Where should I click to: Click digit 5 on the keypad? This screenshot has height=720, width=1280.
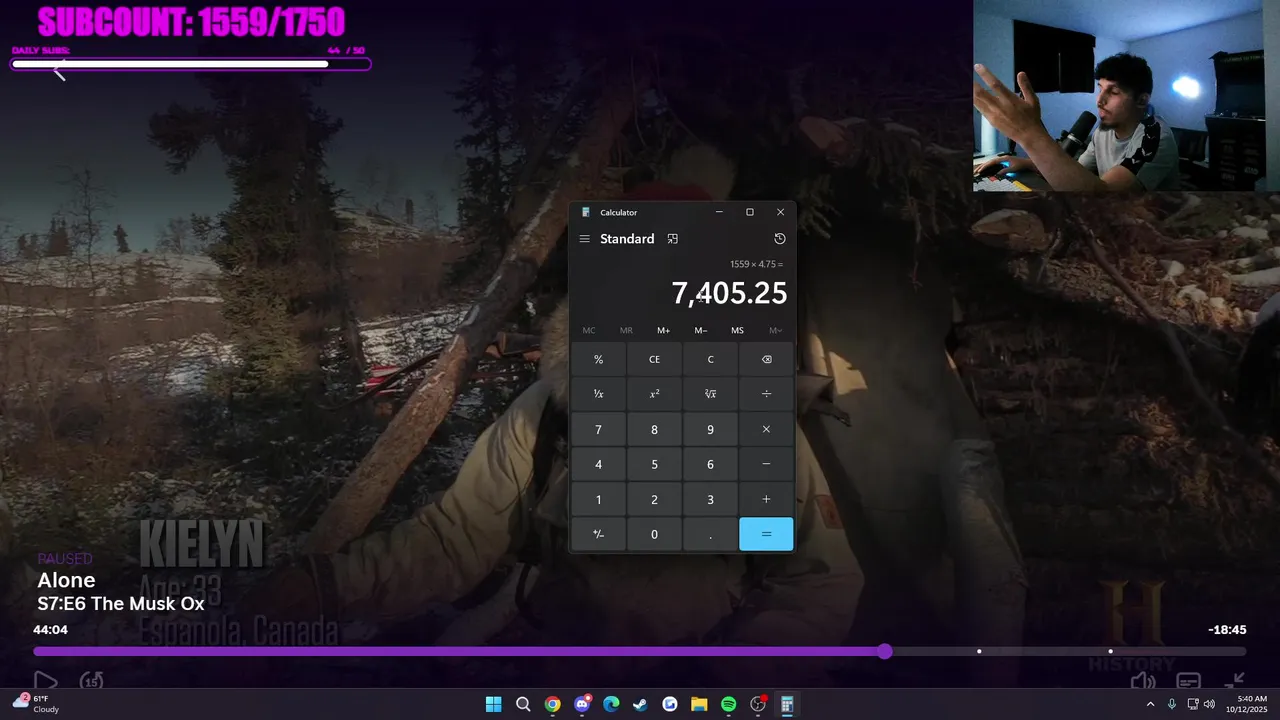coord(654,464)
